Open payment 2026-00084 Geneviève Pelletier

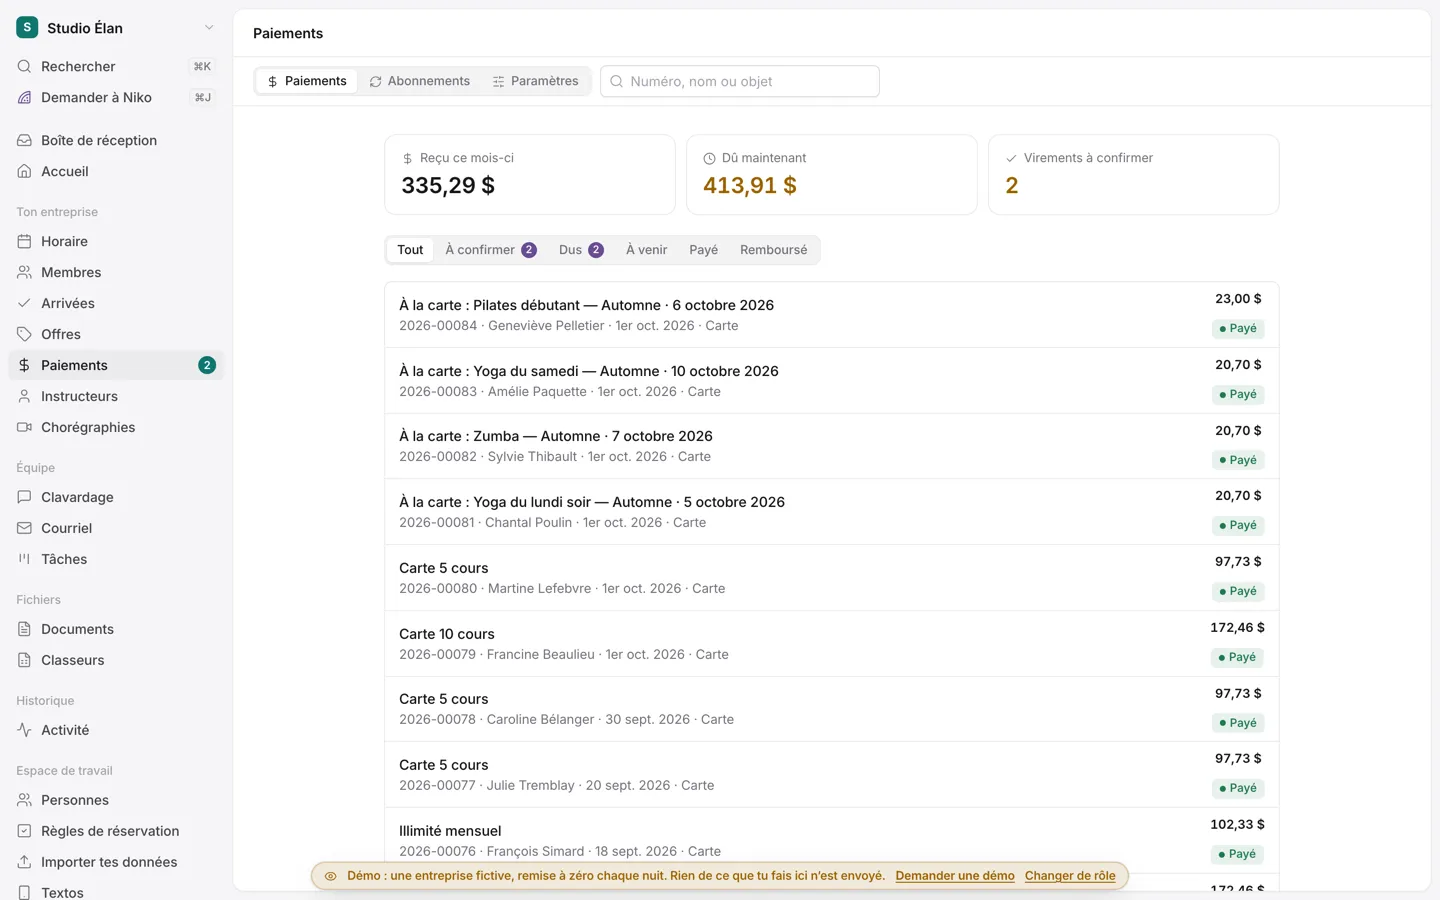pos(831,315)
